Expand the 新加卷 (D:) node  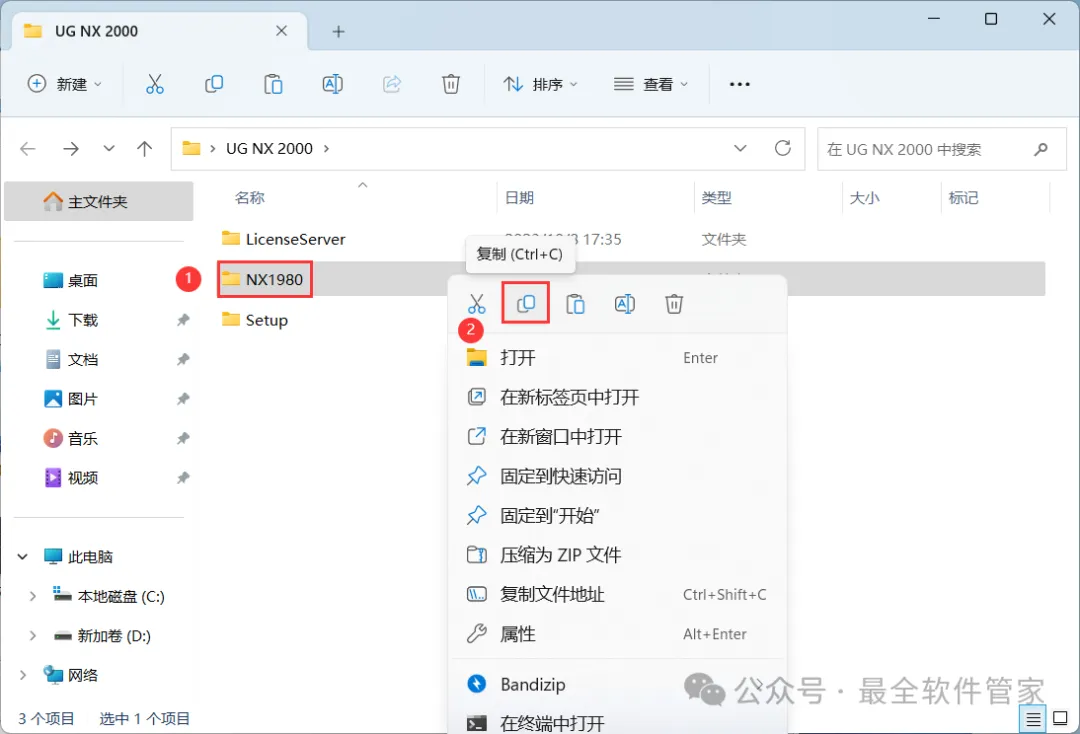[x=32, y=636]
